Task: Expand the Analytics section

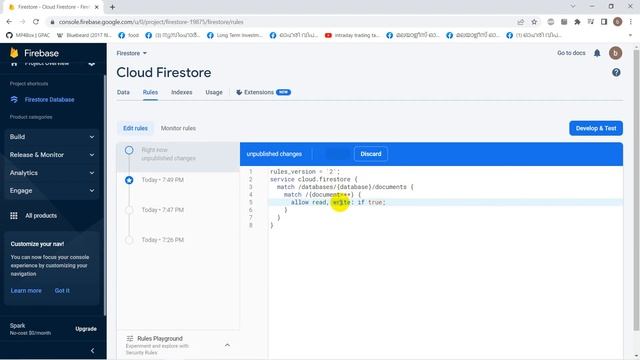Action: (x=52, y=173)
